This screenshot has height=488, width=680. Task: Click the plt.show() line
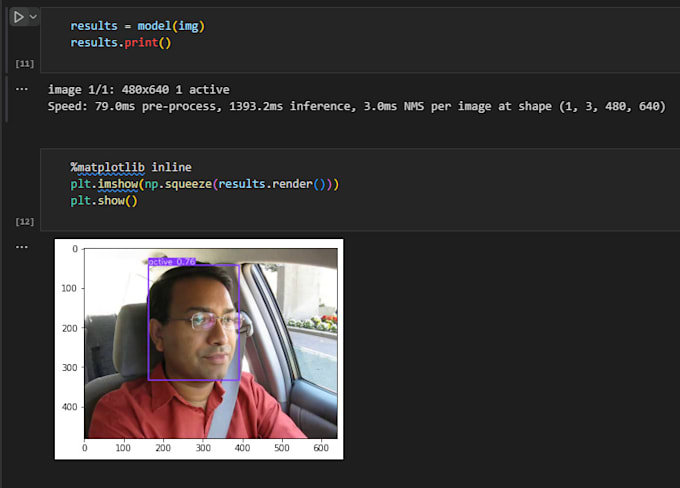click(104, 201)
